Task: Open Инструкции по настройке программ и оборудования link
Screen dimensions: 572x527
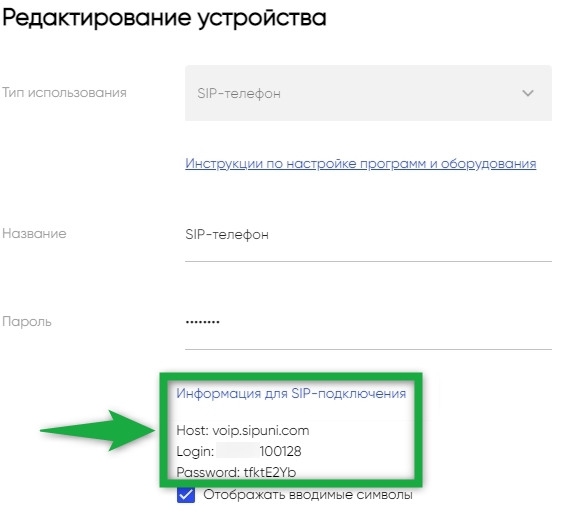Action: coord(360,163)
